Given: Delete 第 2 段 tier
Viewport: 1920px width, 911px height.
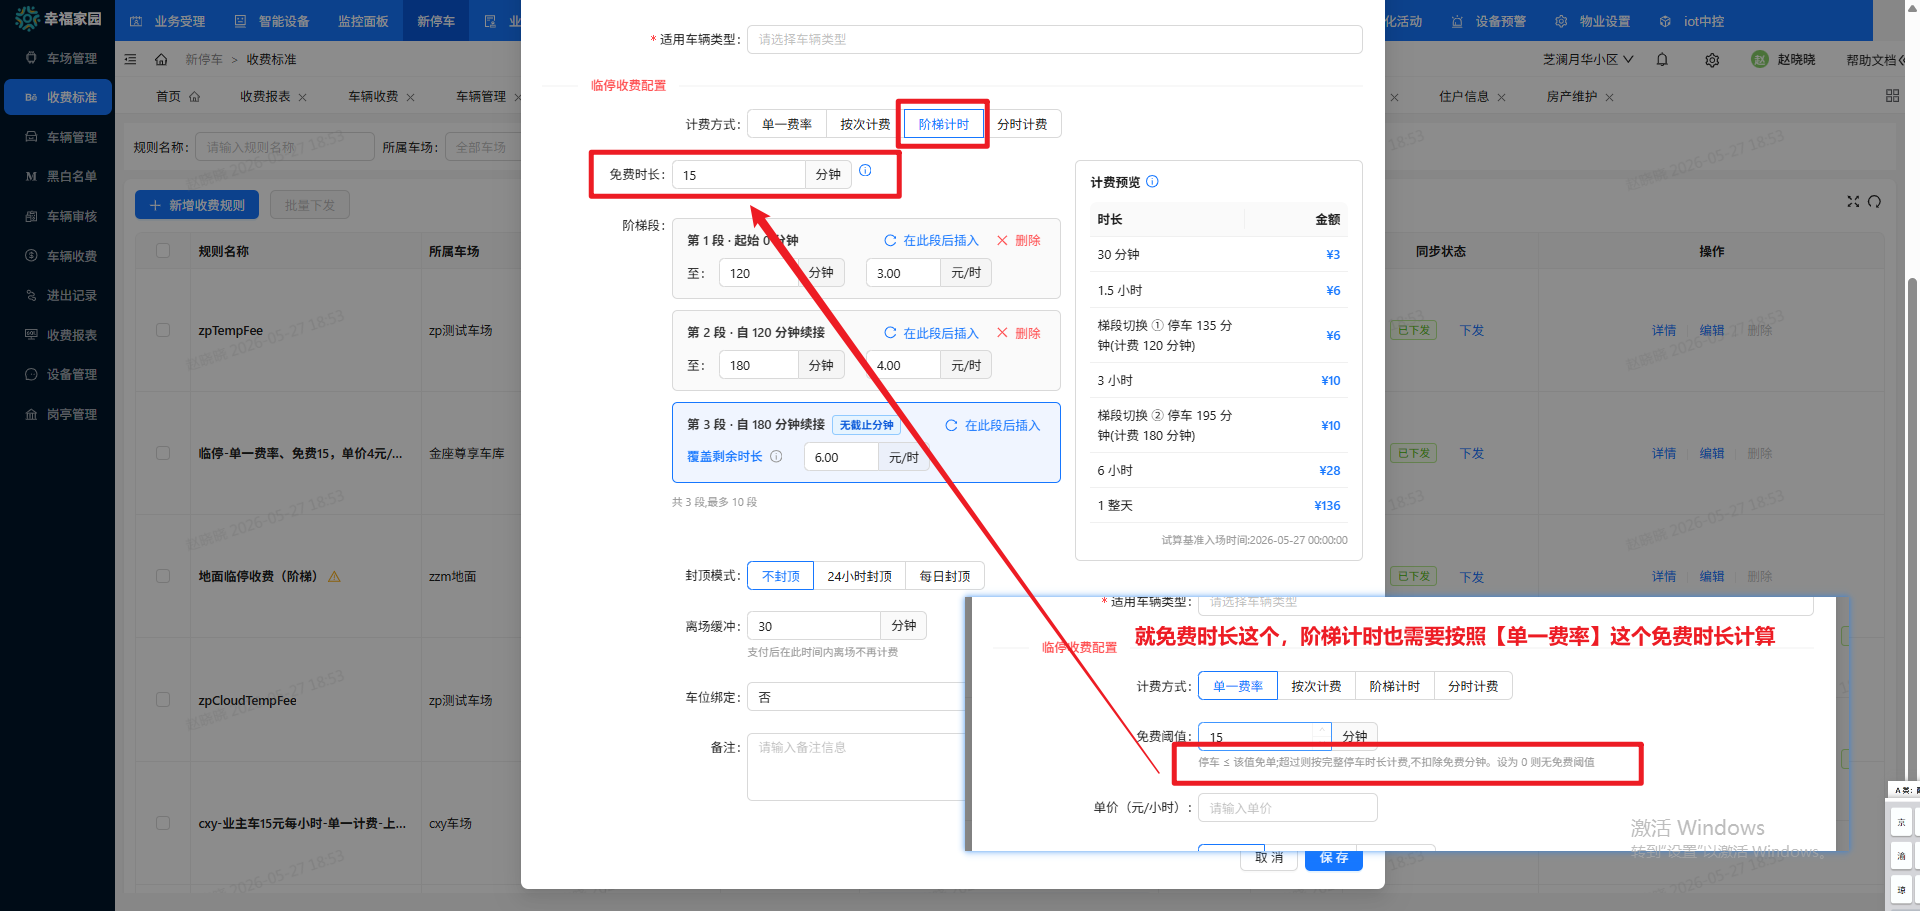Looking at the screenshot, I should pyautogui.click(x=1019, y=333).
